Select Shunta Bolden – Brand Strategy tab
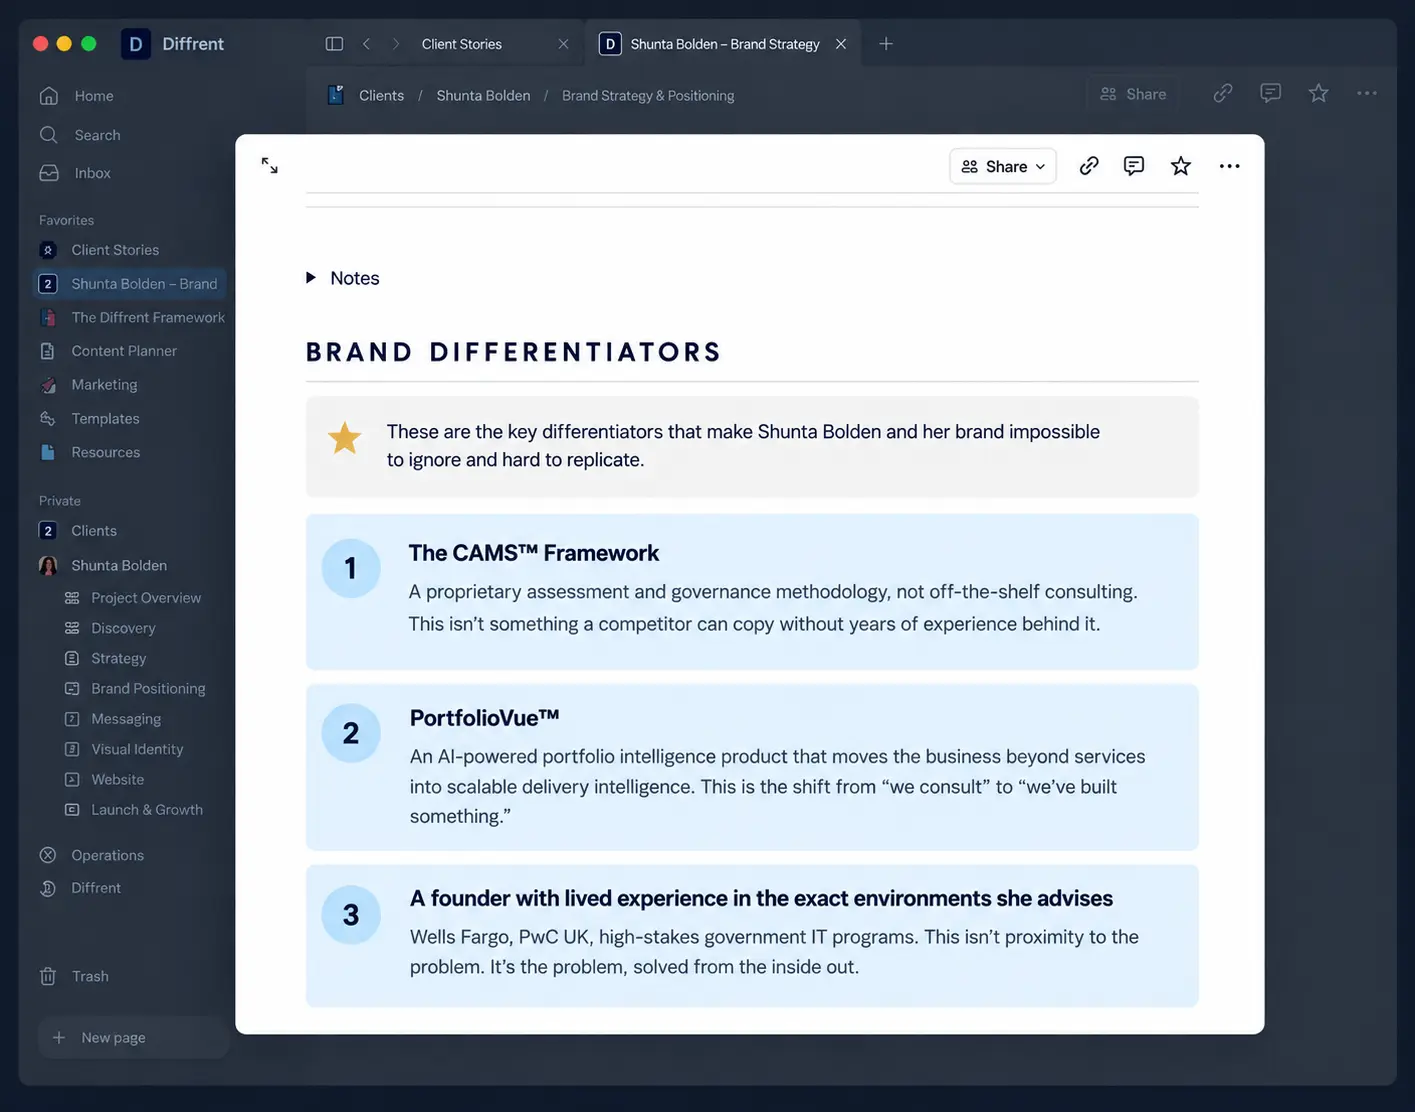The height and width of the screenshot is (1112, 1415). 725,44
